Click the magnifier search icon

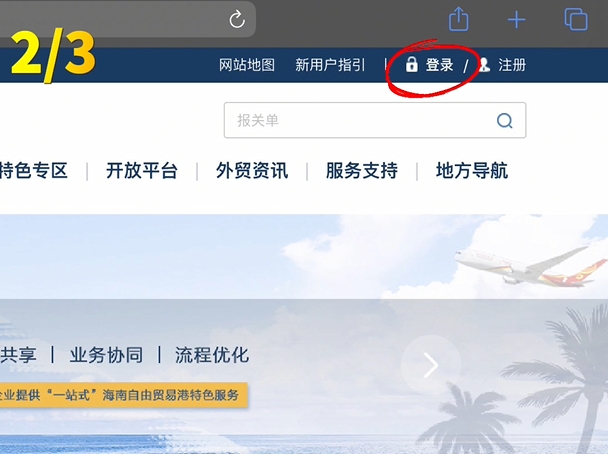point(504,121)
